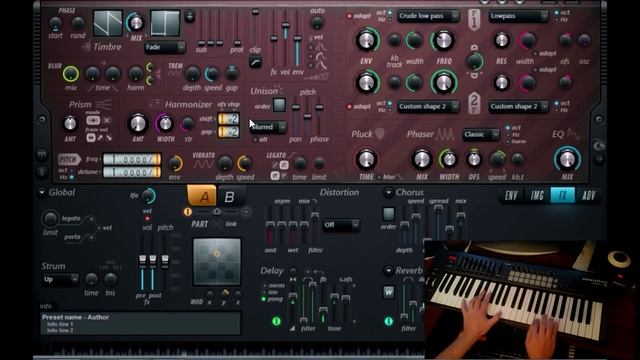Image resolution: width=640 pixels, height=360 pixels.
Task: Click the Reverb W button
Action: point(389,292)
